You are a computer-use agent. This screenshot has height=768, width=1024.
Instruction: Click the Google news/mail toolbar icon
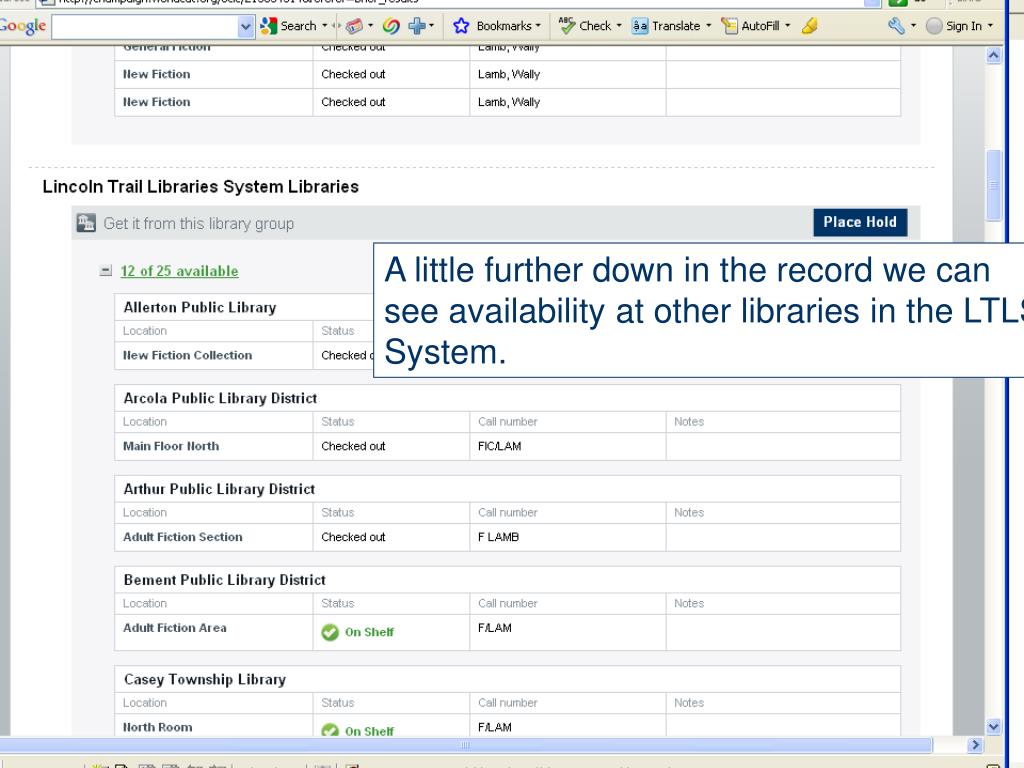tap(354, 26)
